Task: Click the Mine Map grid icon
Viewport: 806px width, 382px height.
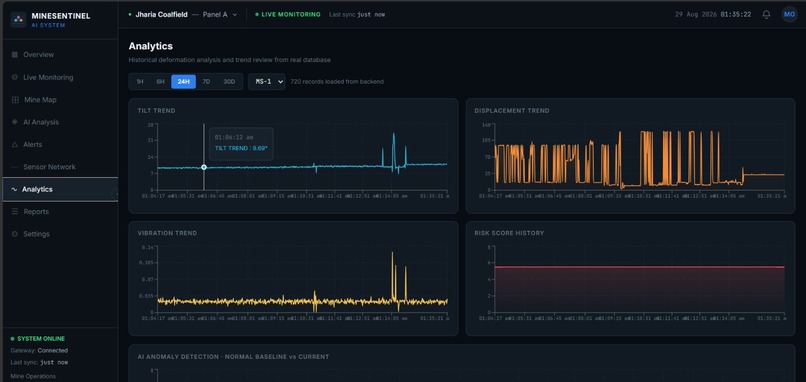Action: click(15, 100)
